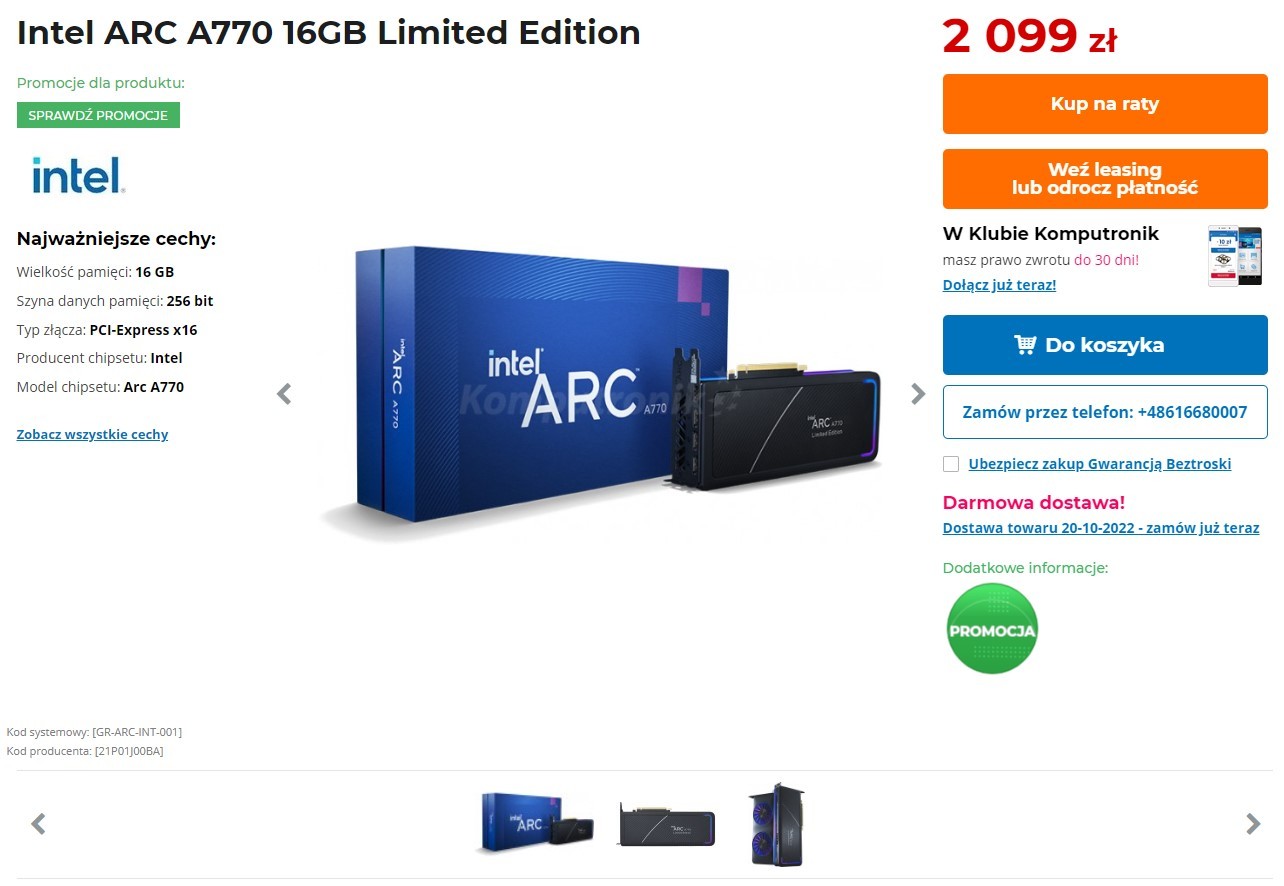Click the right arrow of the thumbnail carousel
This screenshot has height=886, width=1284.
(1251, 823)
